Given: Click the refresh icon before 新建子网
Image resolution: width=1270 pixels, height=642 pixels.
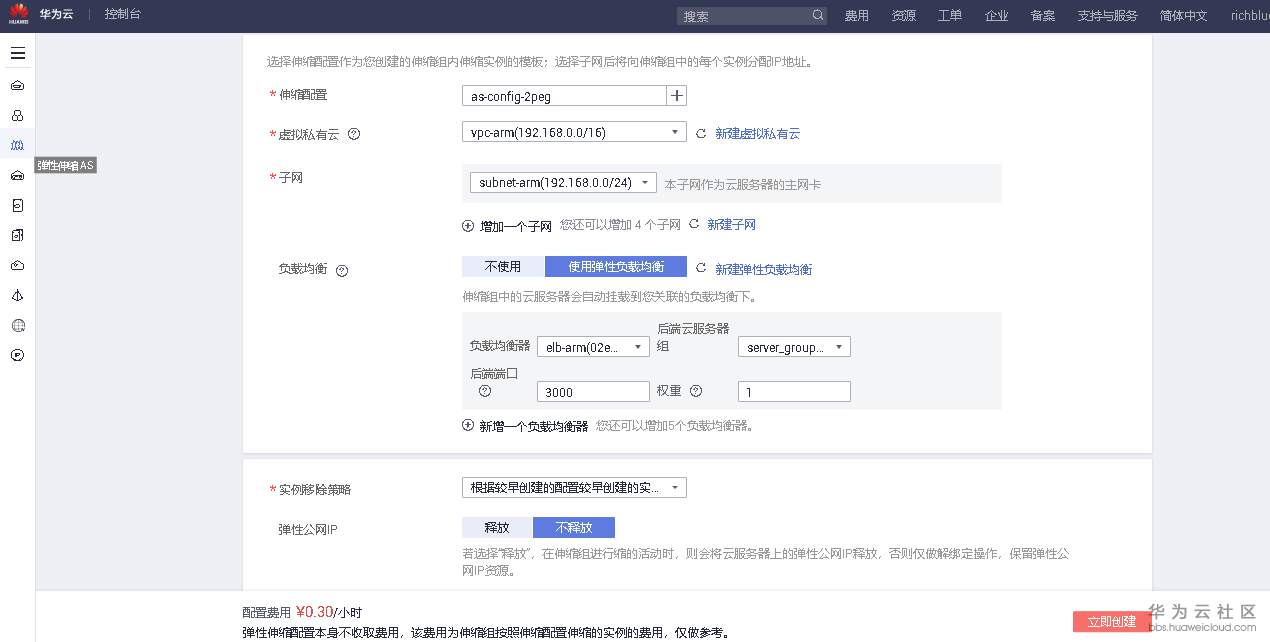Looking at the screenshot, I should pyautogui.click(x=693, y=225).
